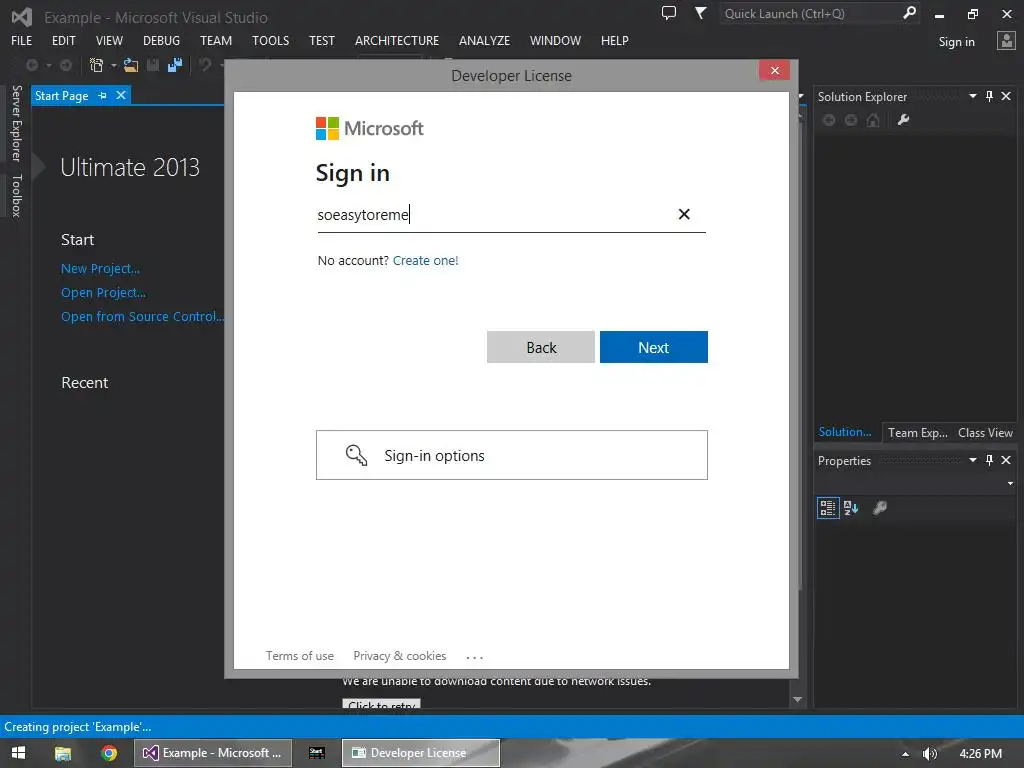1024x768 pixels.
Task: Open Sign-in options
Action: tap(511, 455)
